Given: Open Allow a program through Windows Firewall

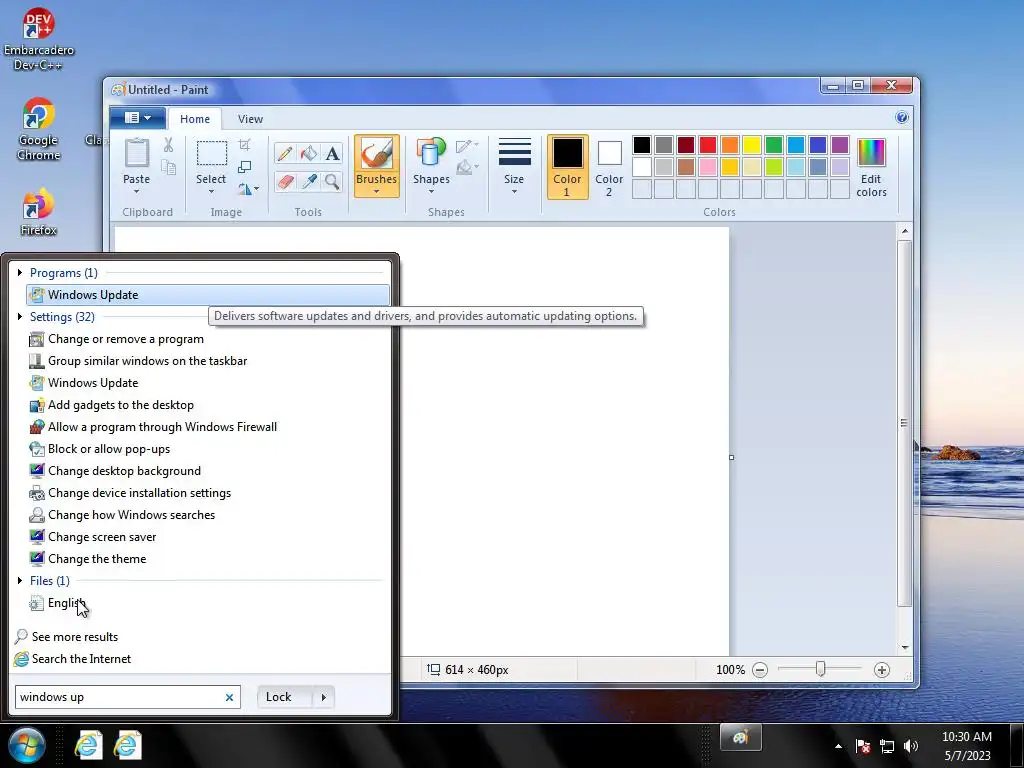Looking at the screenshot, I should [x=208, y=426].
